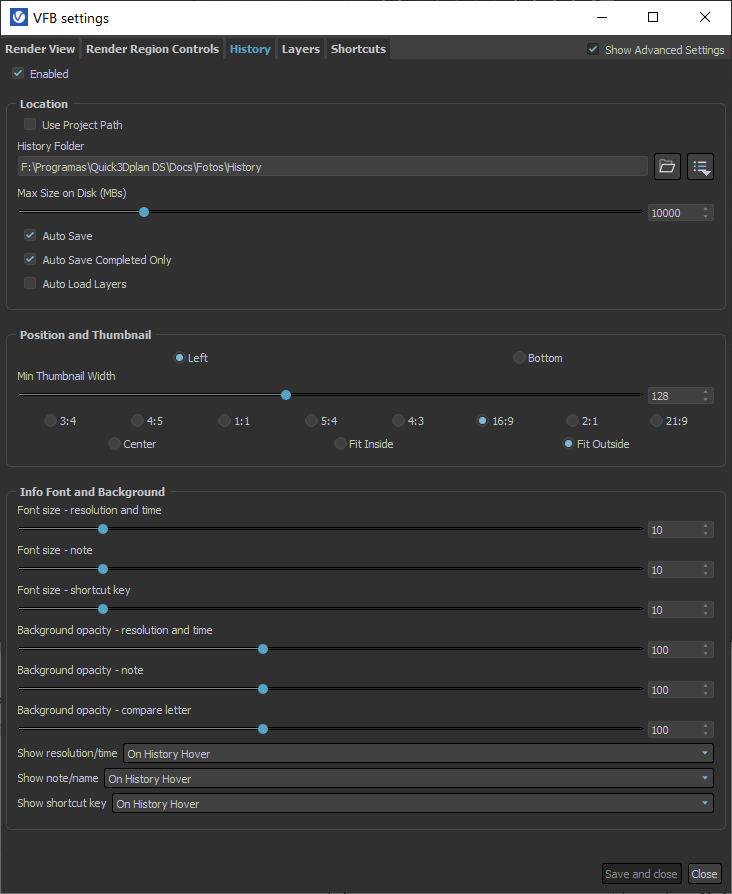Screen dimensions: 732x894
Task: Select Bottom history position
Action: 519,357
